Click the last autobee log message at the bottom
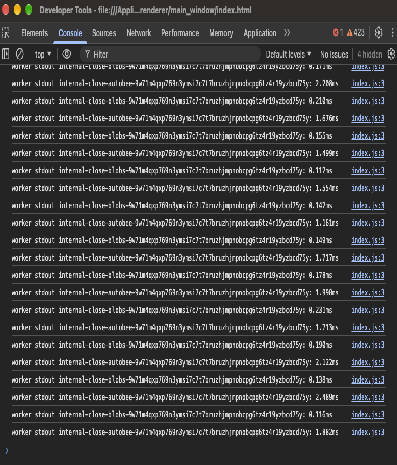 tap(175, 432)
